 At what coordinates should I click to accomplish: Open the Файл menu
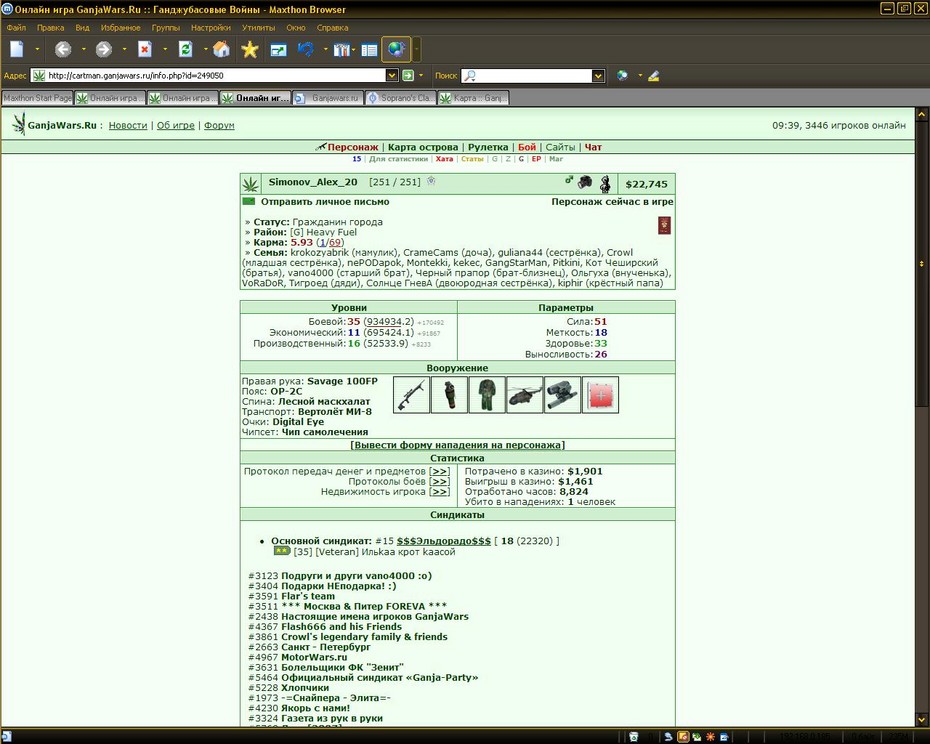pos(16,27)
